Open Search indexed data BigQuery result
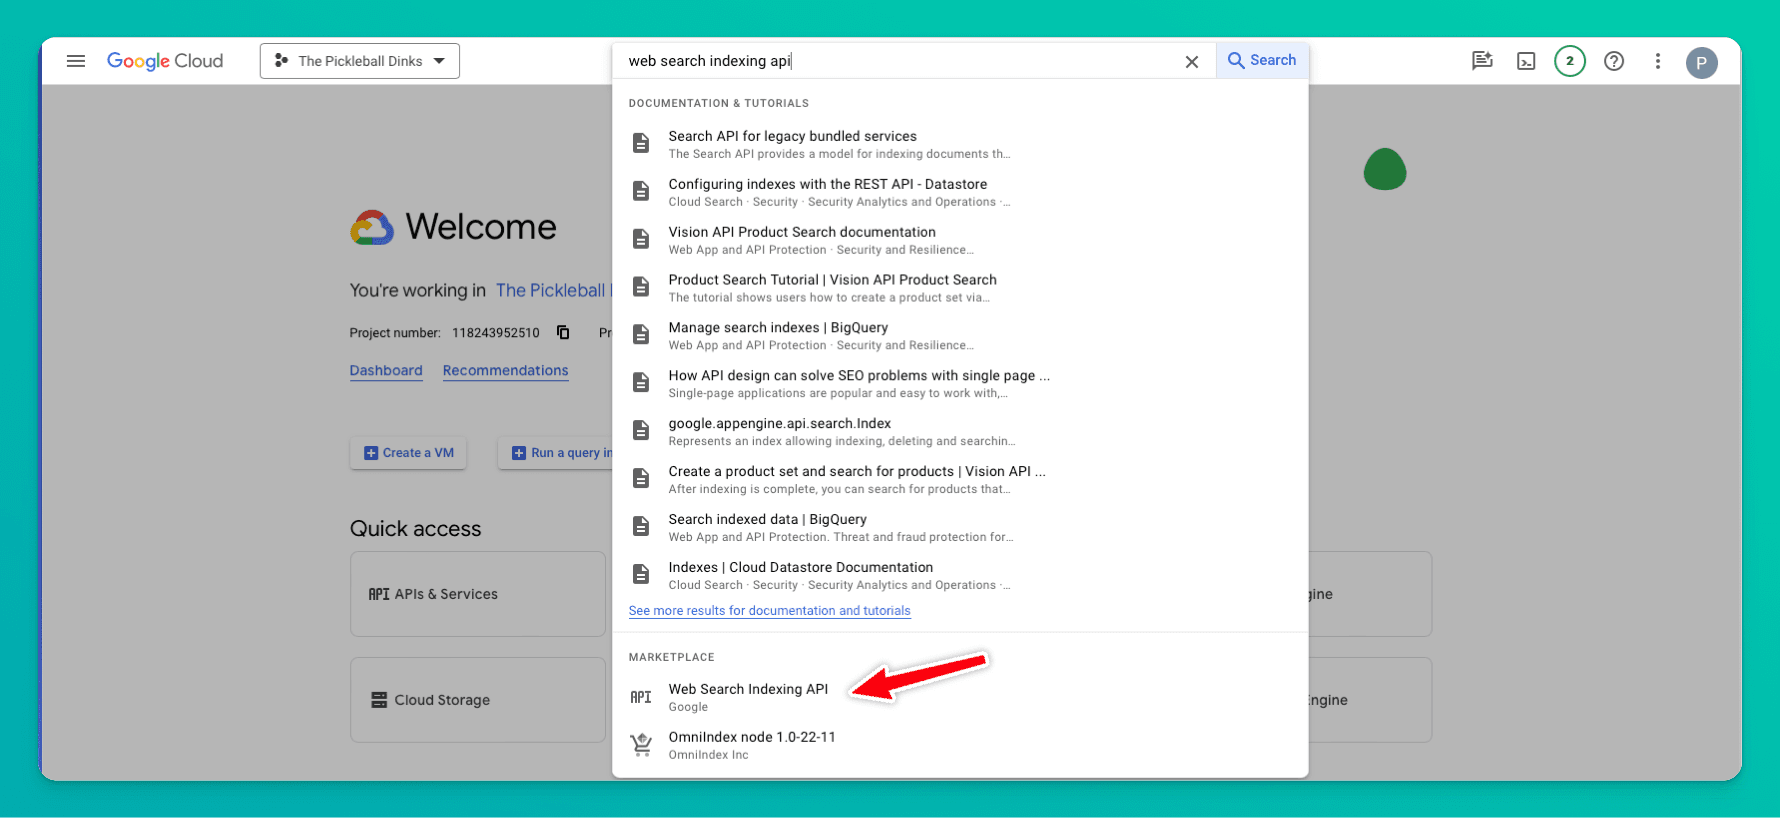The width and height of the screenshot is (1781, 818). 960,527
